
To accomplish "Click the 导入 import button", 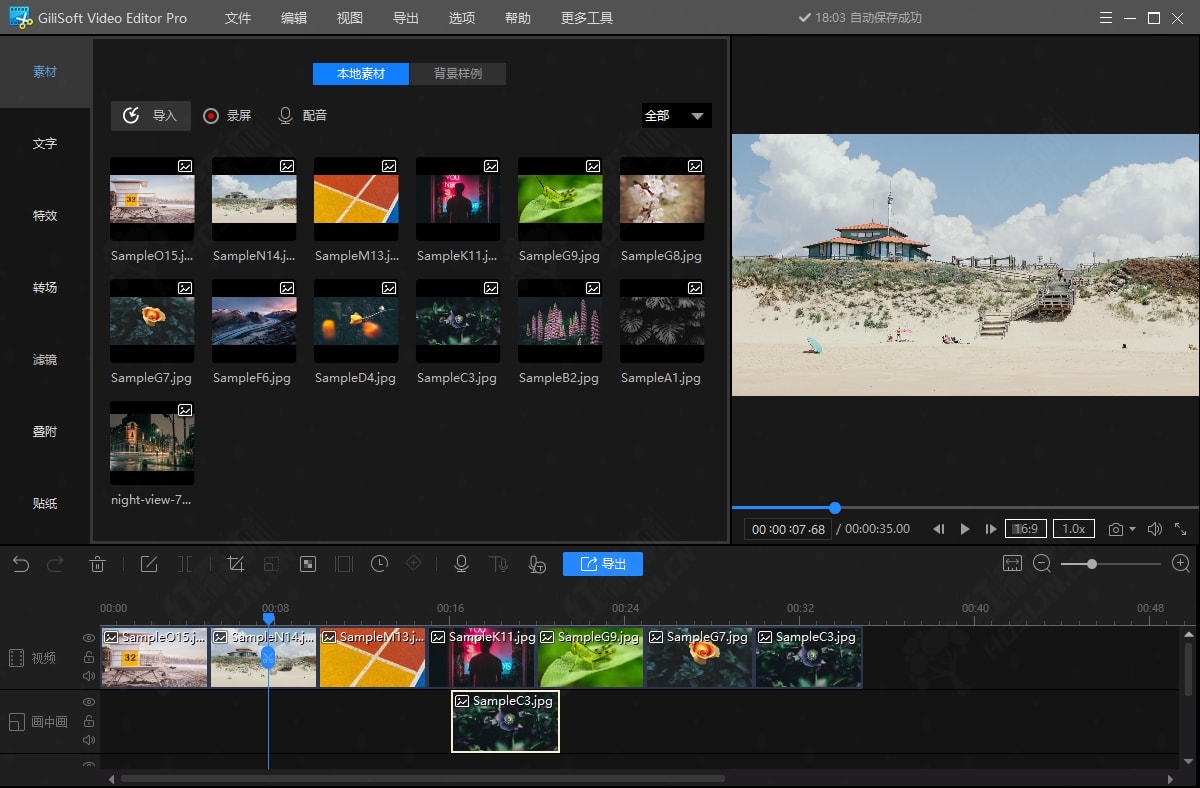I will pos(150,116).
